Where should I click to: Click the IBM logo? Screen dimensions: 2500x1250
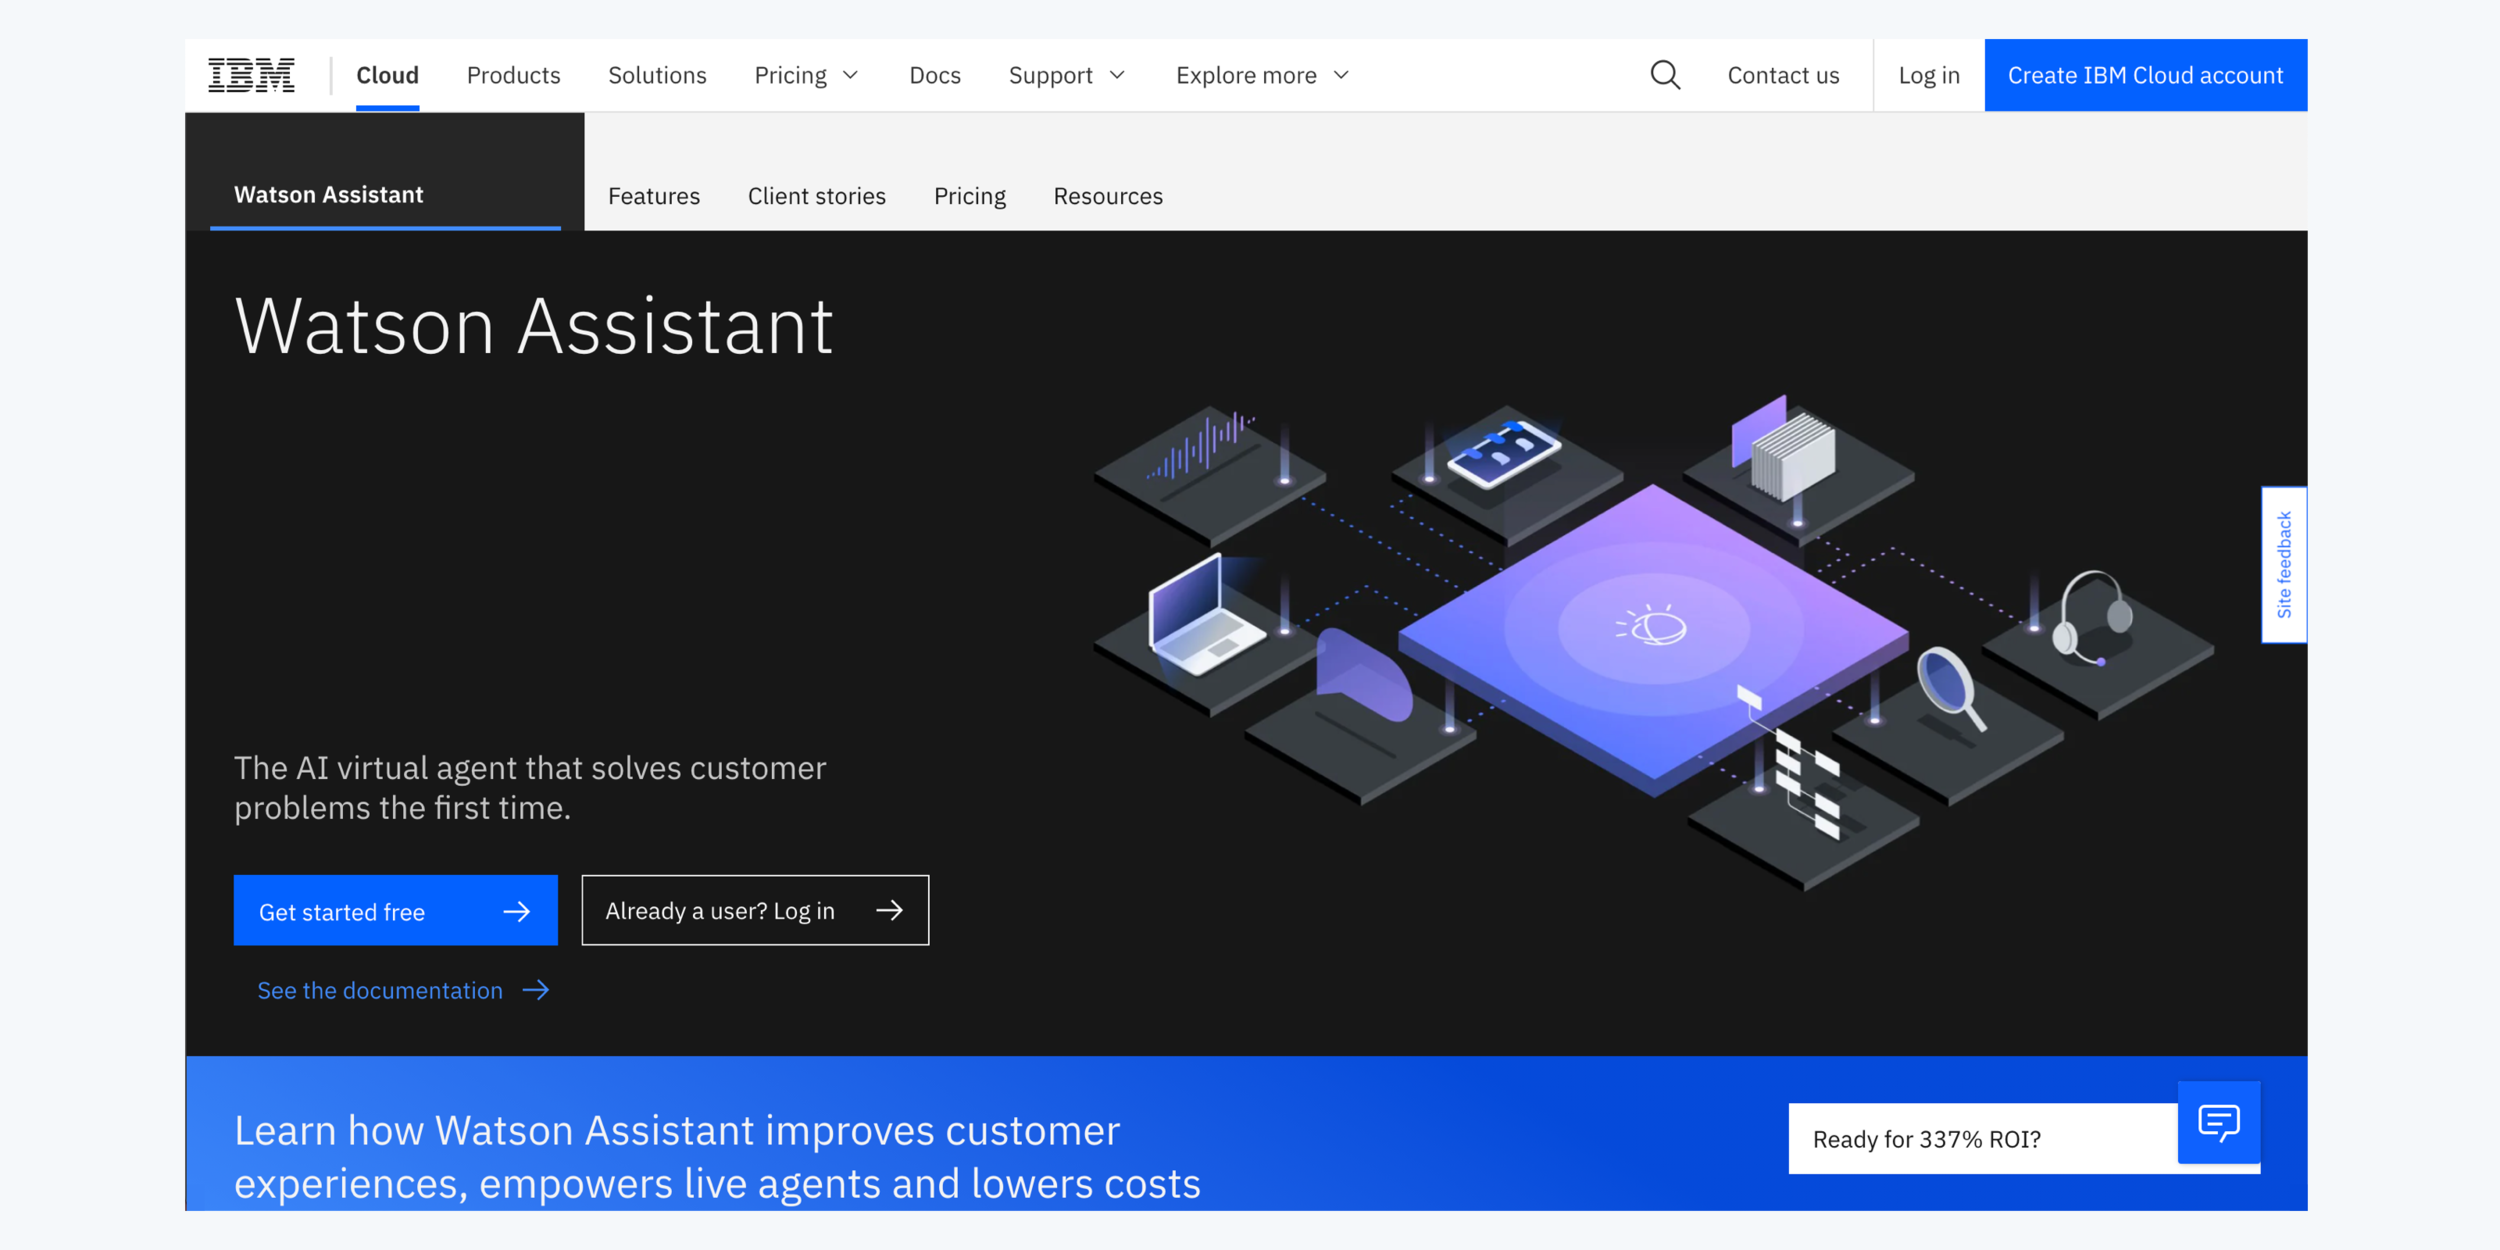[x=251, y=75]
